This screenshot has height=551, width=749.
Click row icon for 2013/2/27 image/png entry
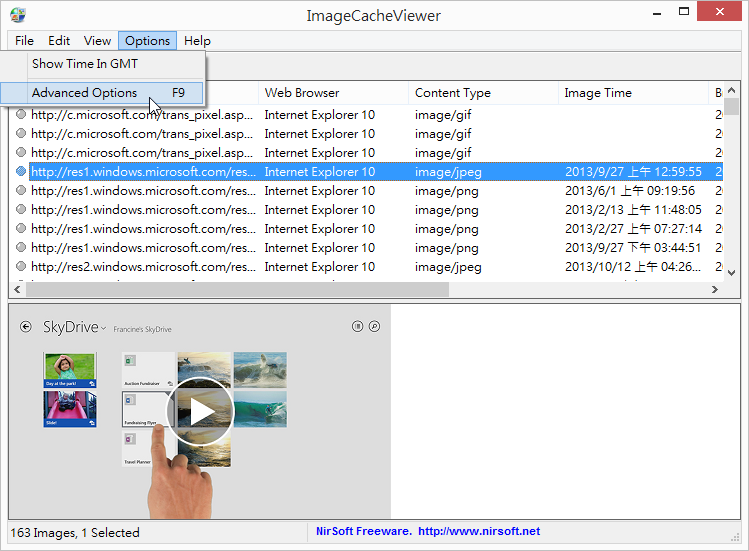(21, 228)
